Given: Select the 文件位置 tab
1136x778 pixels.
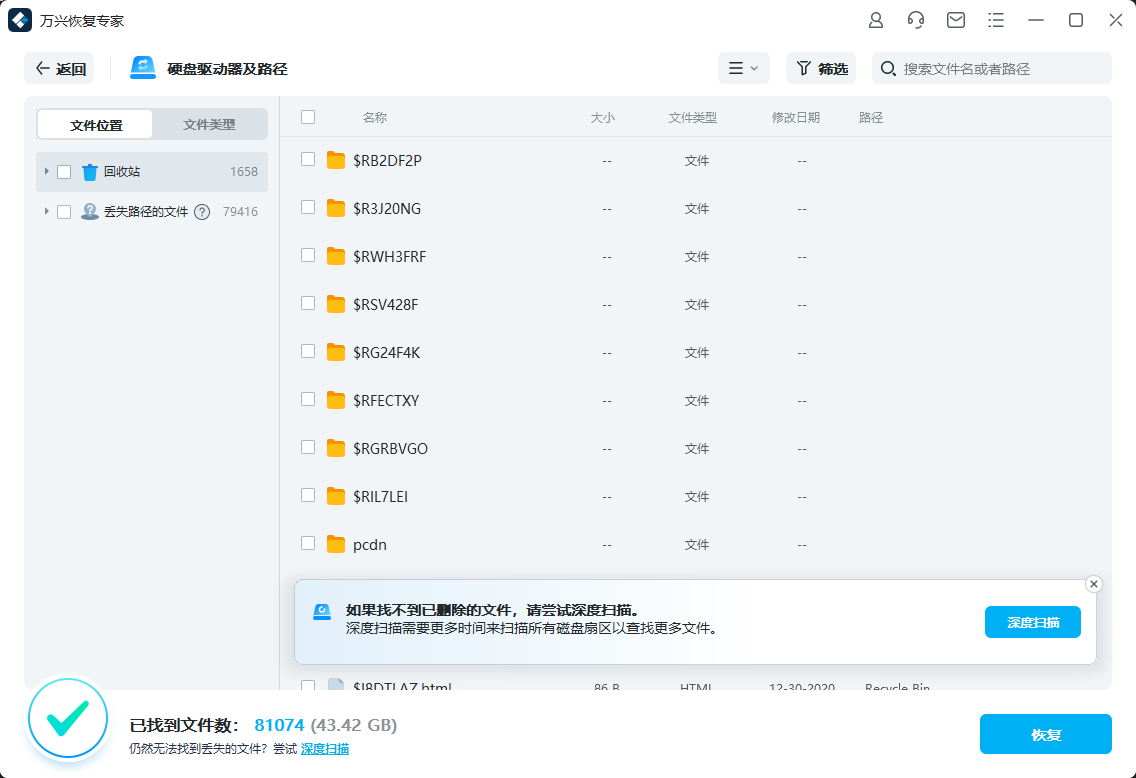Looking at the screenshot, I should (95, 124).
